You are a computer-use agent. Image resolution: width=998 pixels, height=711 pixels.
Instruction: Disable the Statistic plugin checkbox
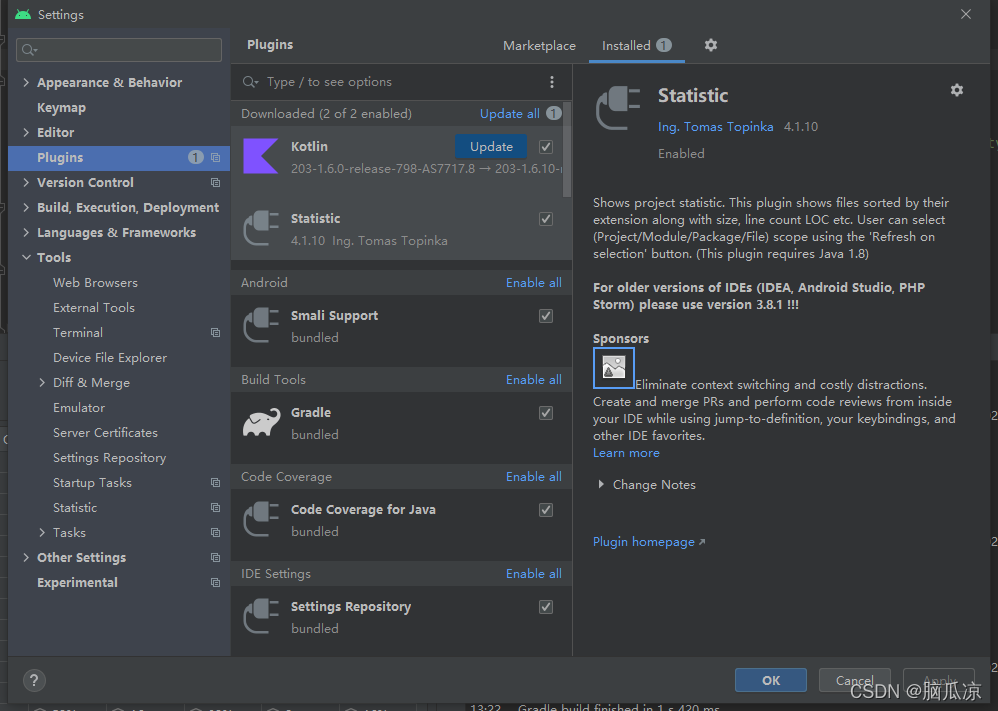[546, 219]
